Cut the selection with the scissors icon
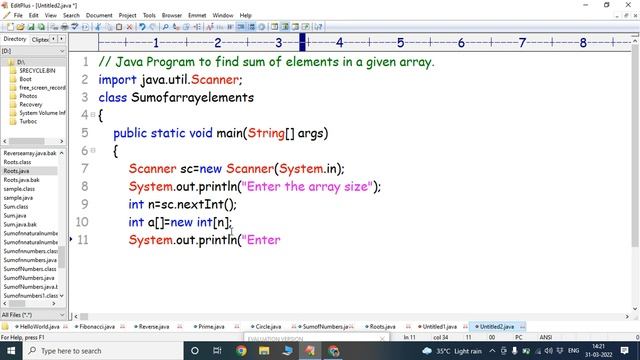Screen dimensions: 640x360 (x=98, y=27)
